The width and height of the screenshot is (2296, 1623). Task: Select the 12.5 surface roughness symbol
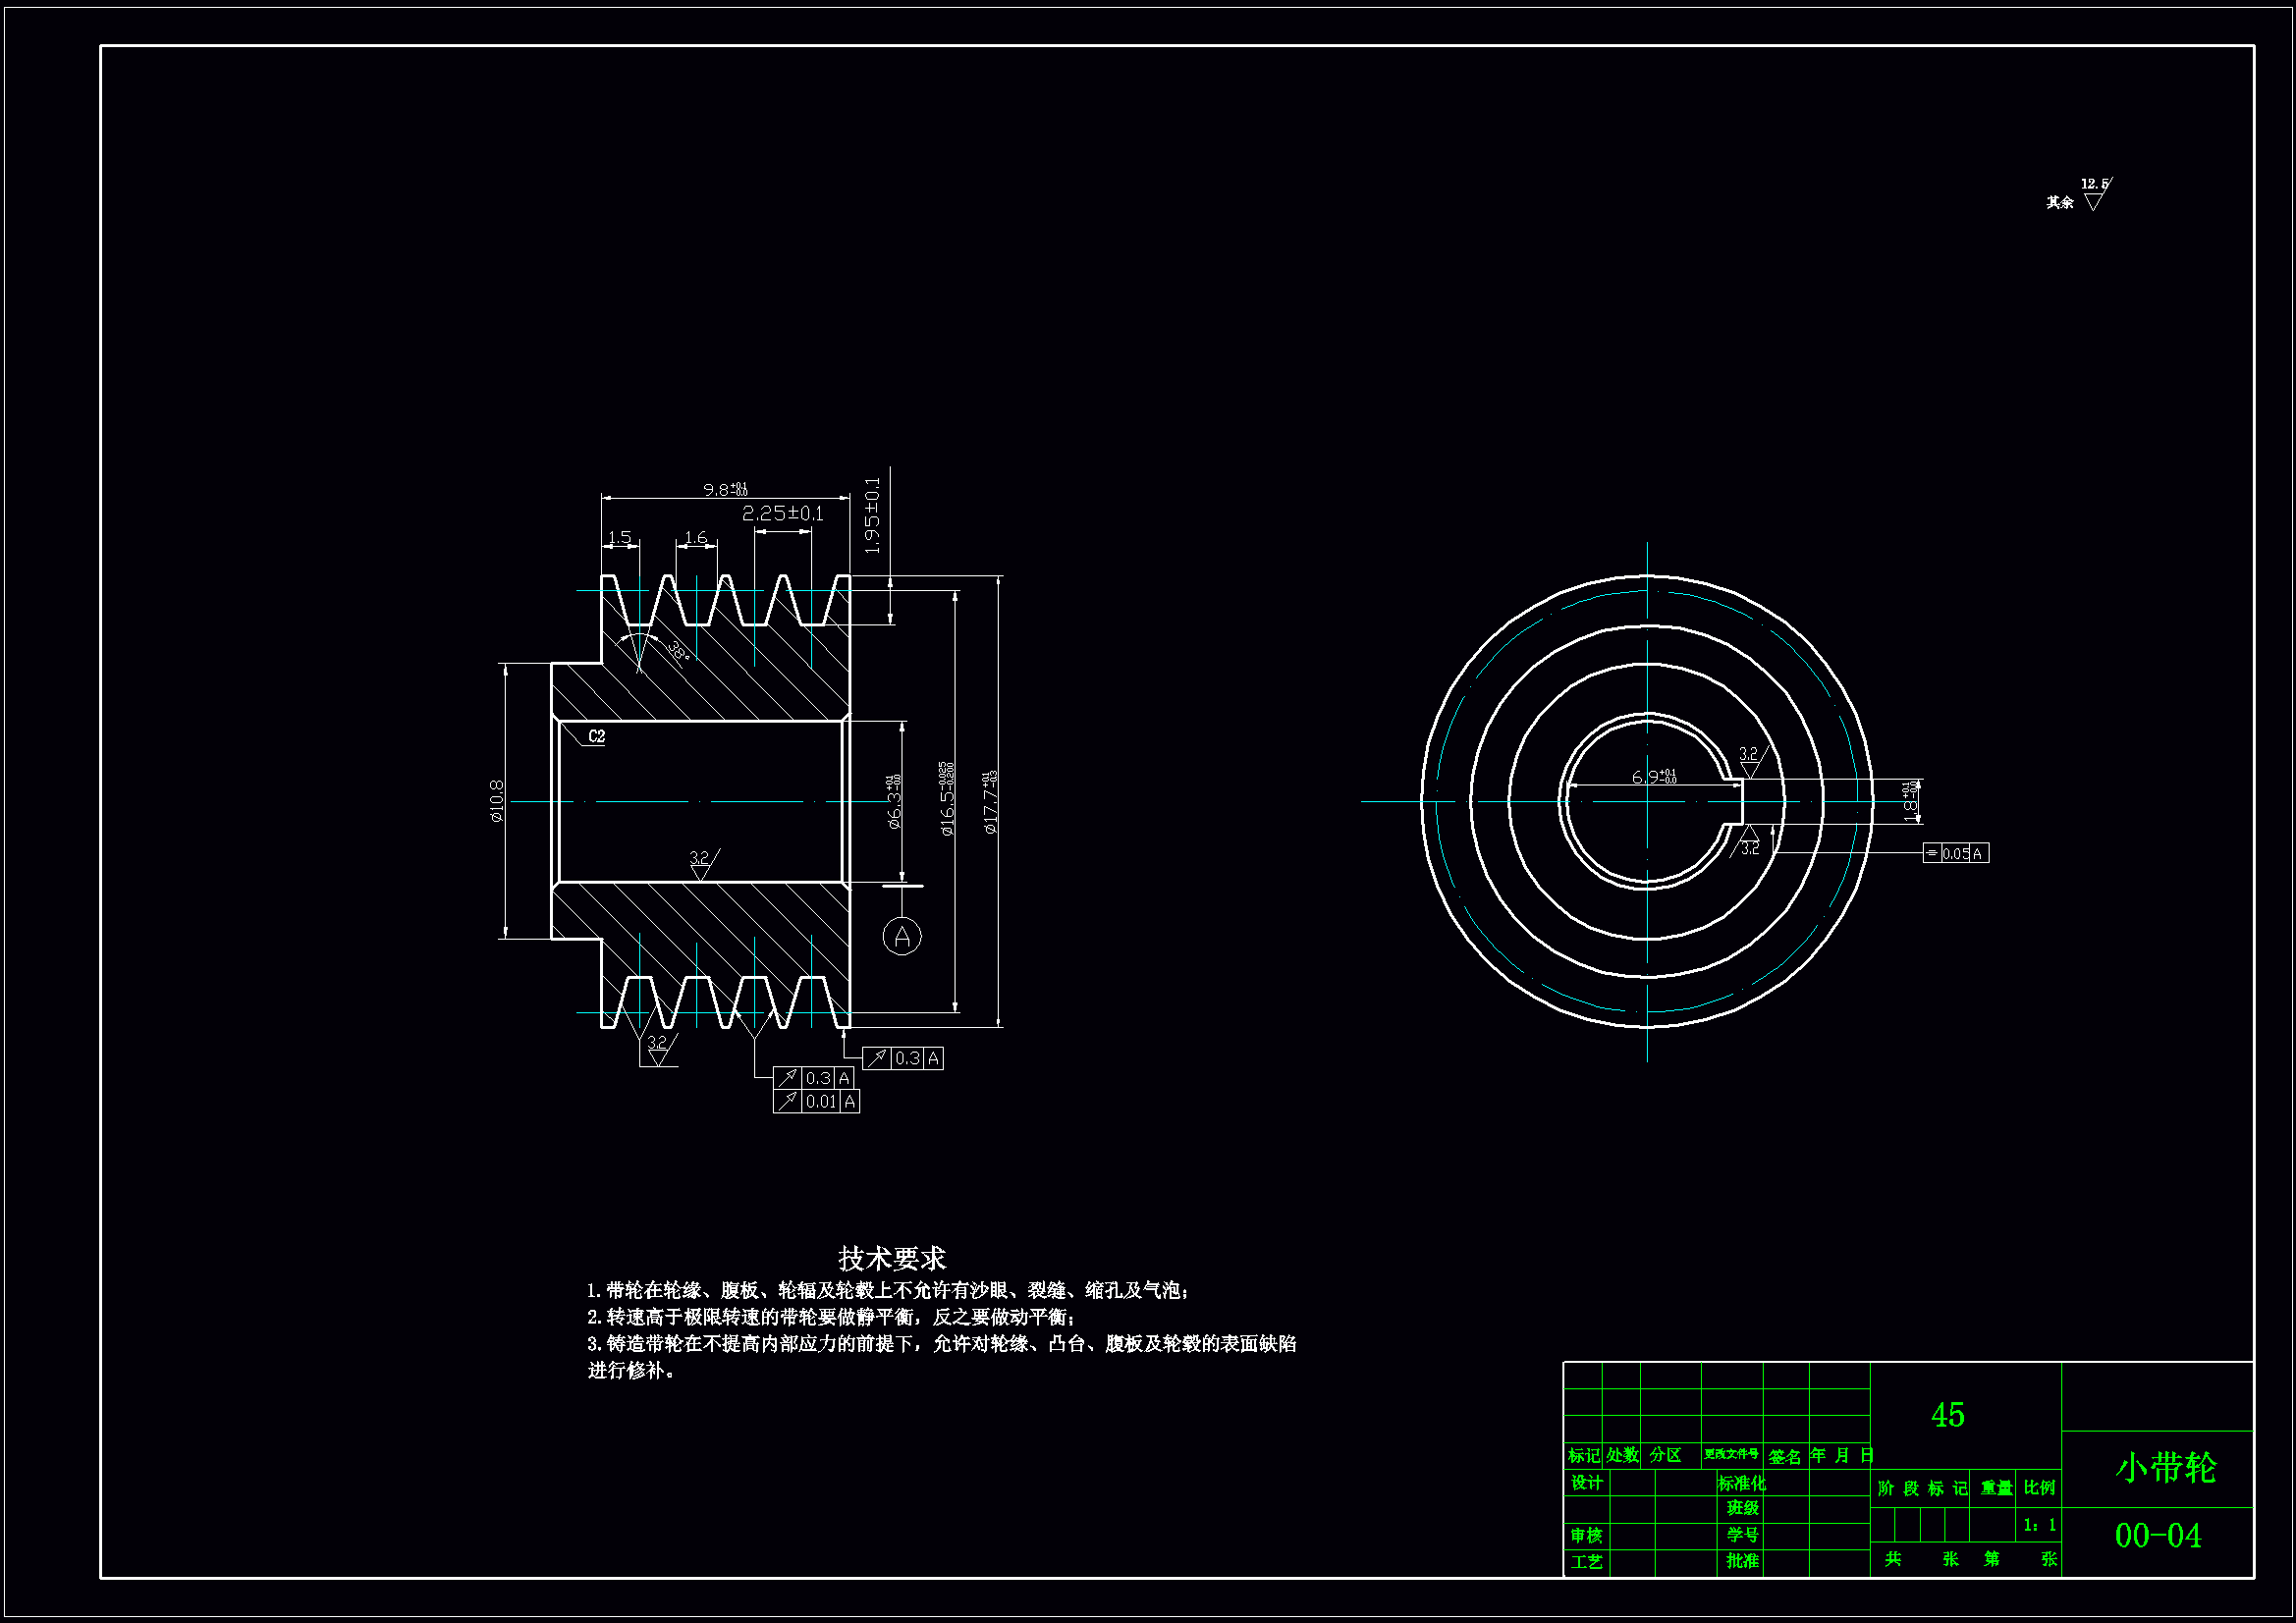point(2094,194)
